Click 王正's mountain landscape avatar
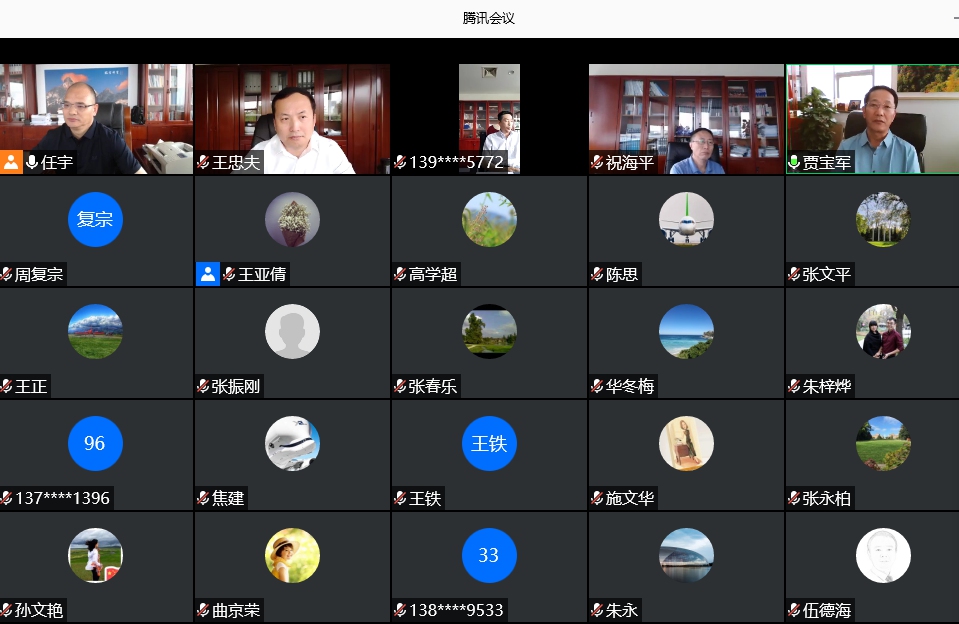This screenshot has width=959, height=624. point(95,331)
